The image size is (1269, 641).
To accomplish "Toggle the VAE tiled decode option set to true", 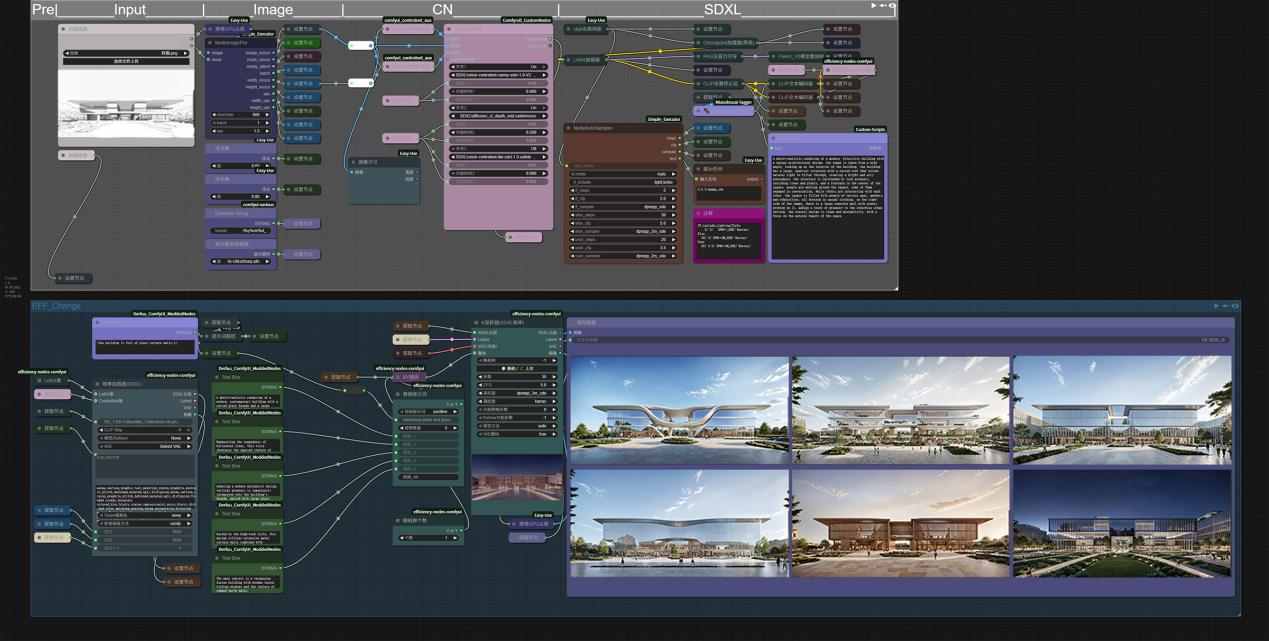I will 518,434.
